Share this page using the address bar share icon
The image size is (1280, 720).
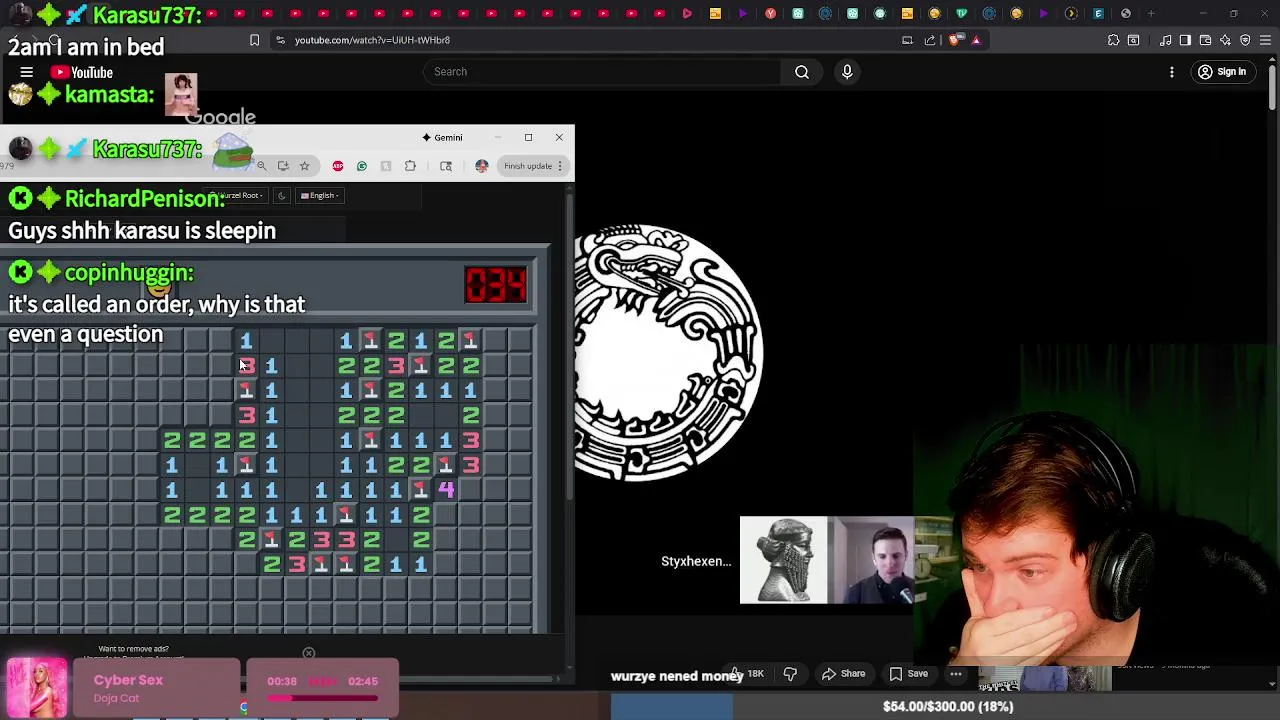coord(930,40)
